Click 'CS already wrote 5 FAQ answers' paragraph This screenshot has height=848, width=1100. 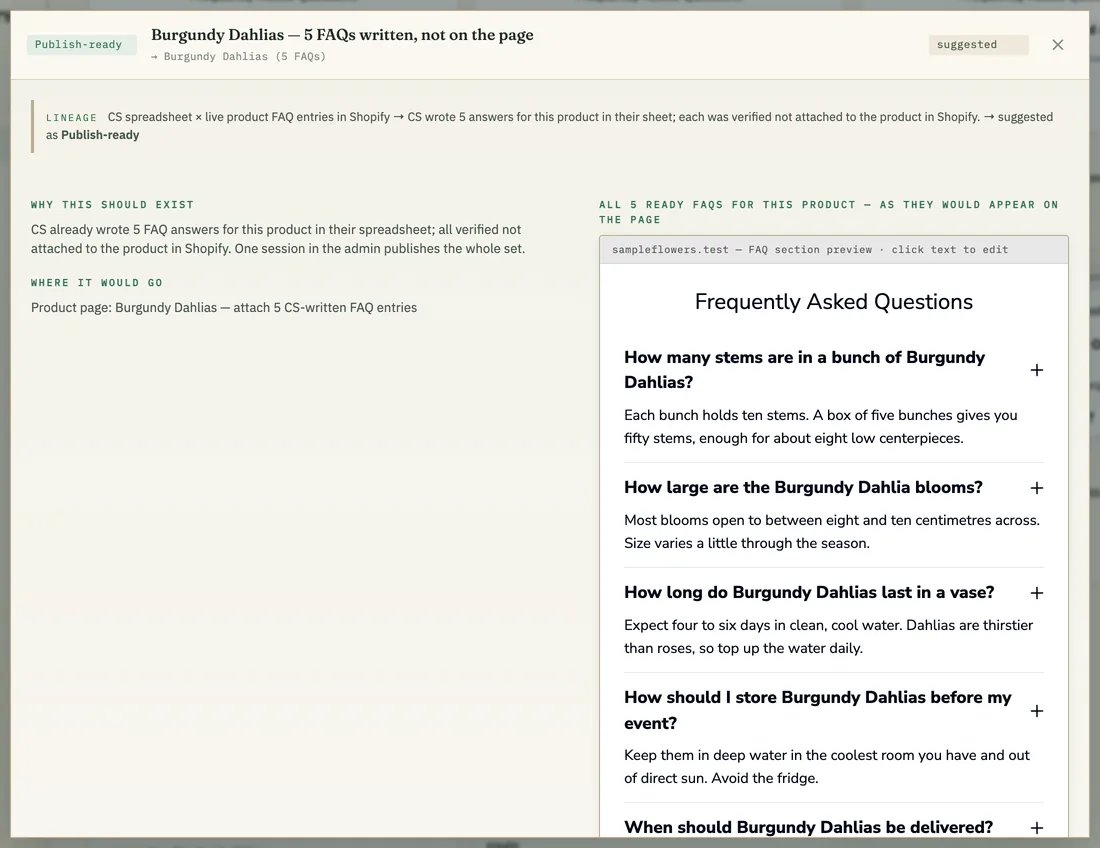[278, 239]
